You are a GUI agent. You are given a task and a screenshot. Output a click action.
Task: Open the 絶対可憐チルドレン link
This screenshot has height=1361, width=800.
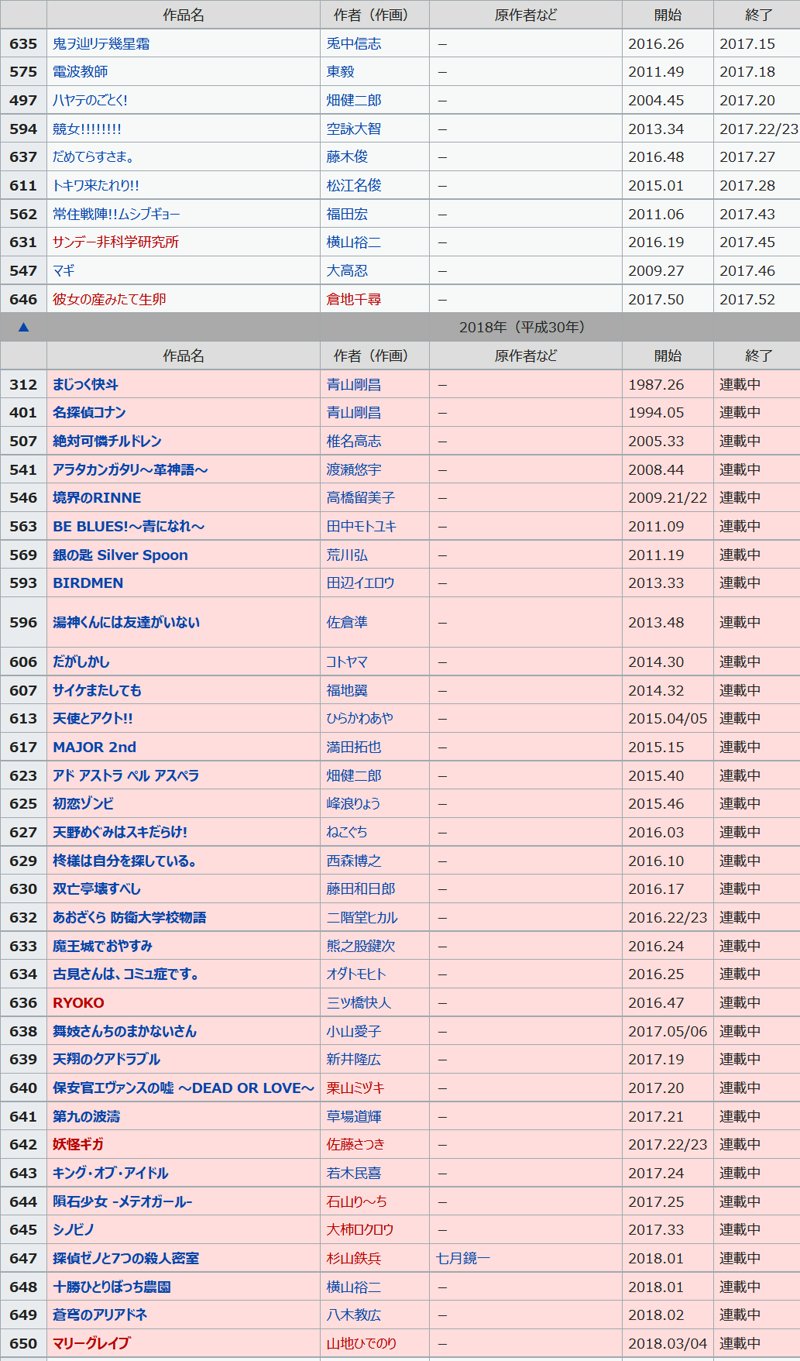tap(107, 441)
